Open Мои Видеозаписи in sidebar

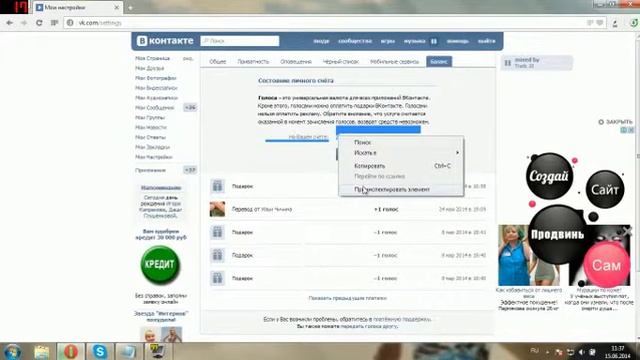[x=156, y=88]
